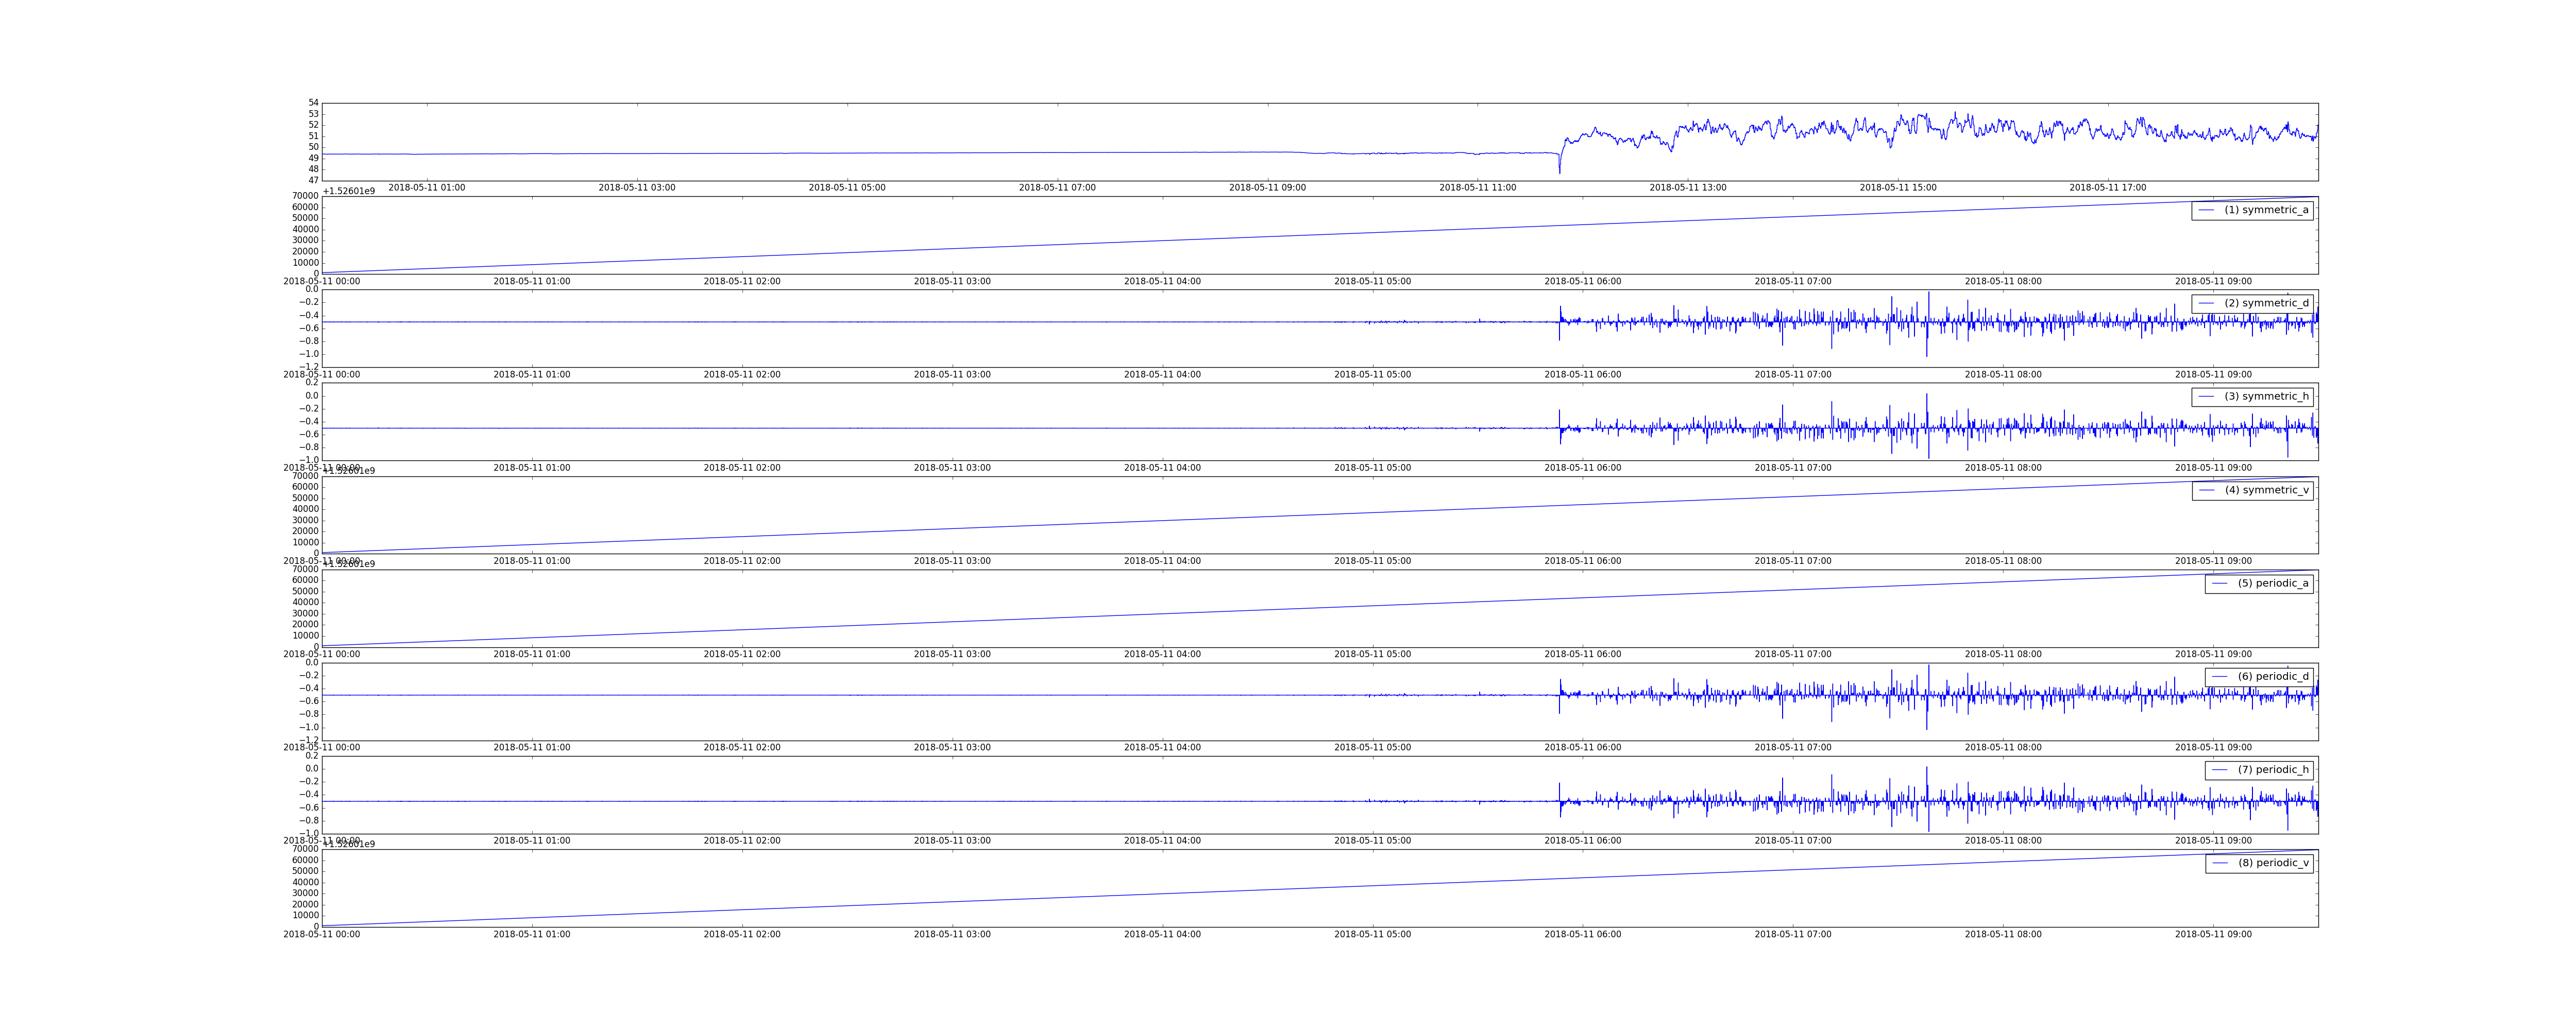The image size is (2576, 1030).
Task: Click the 30000 y-tick of the periodic_v plot
Action: (305, 893)
